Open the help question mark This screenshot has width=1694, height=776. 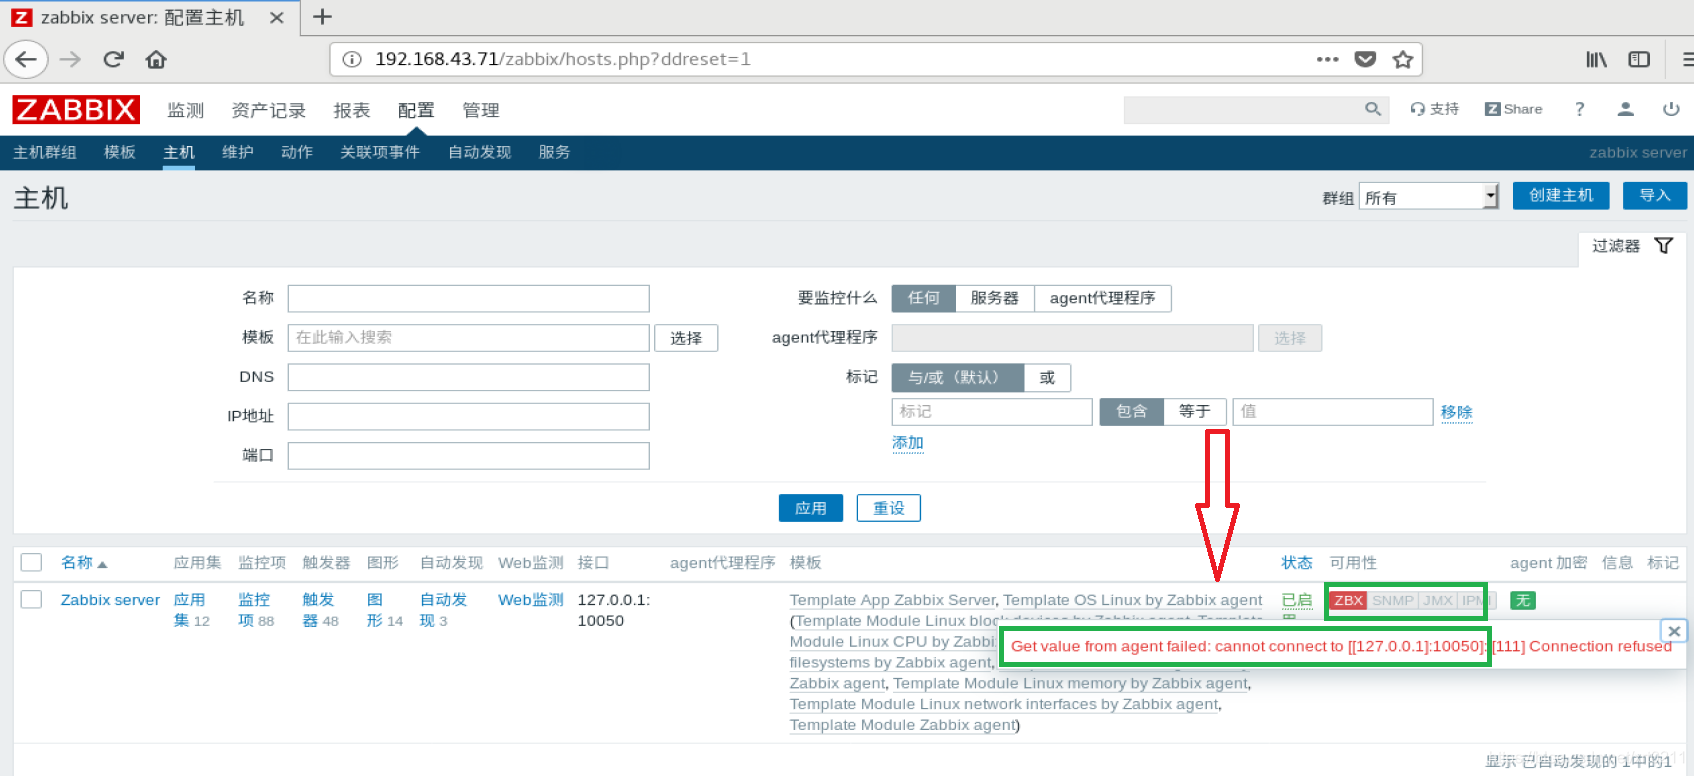click(1580, 109)
